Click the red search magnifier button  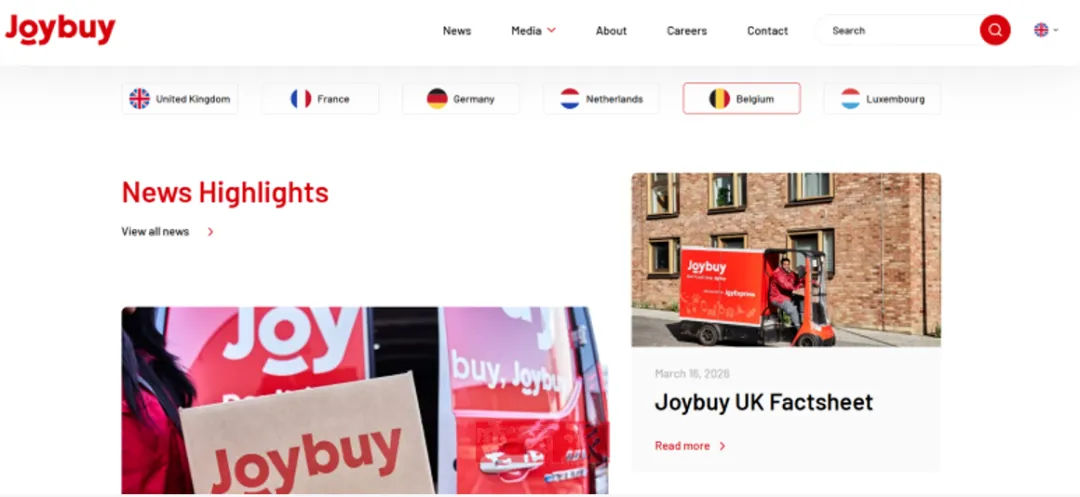pyautogui.click(x=995, y=30)
